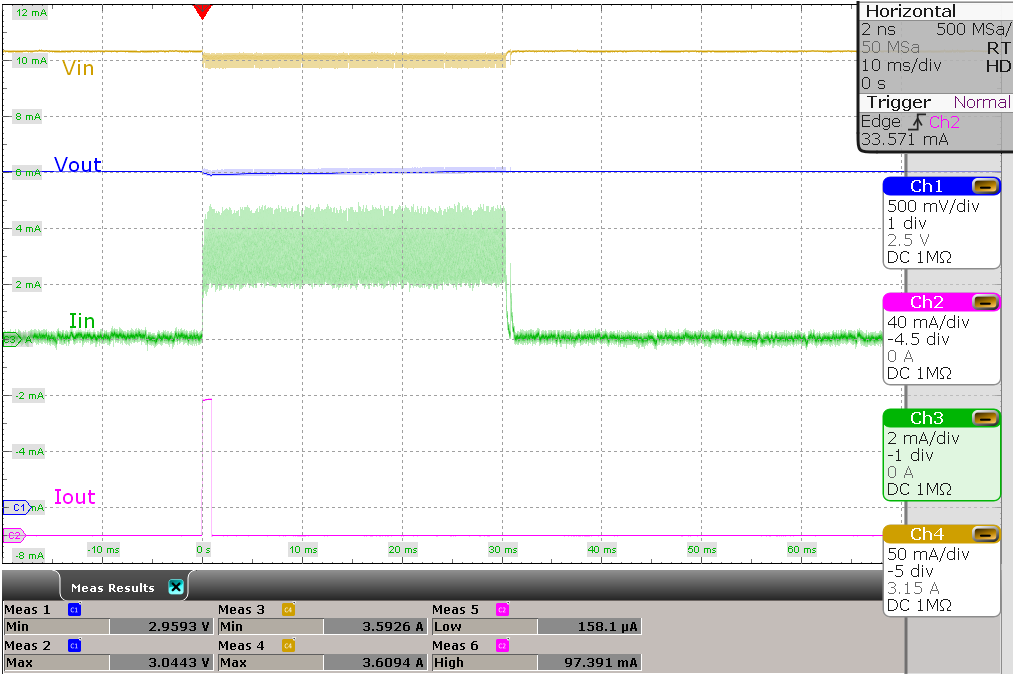This screenshot has height=674, width=1013.
Task: Switch the Normal trigger mode setting
Action: (x=981, y=102)
